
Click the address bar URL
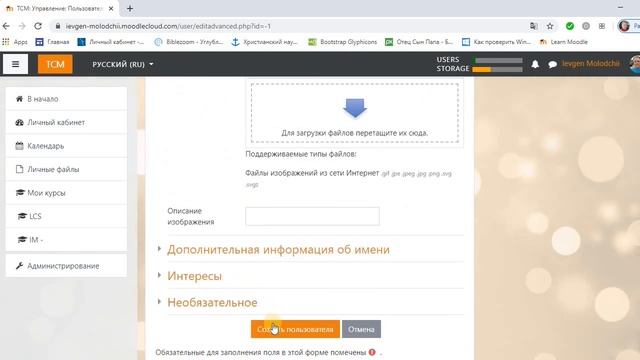[x=168, y=26]
